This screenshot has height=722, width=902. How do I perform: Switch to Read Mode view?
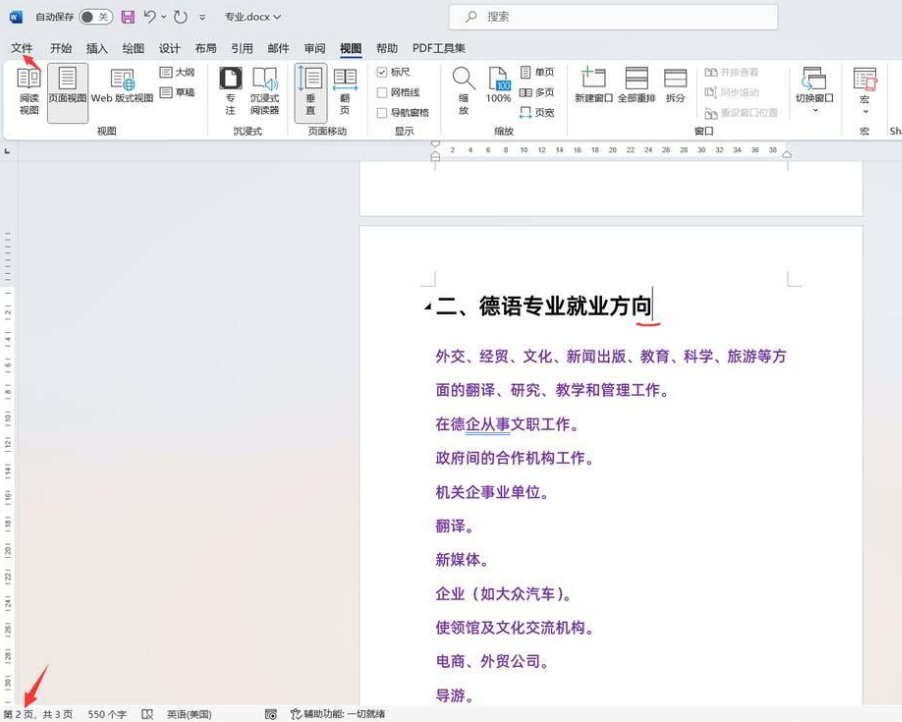[x=29, y=90]
